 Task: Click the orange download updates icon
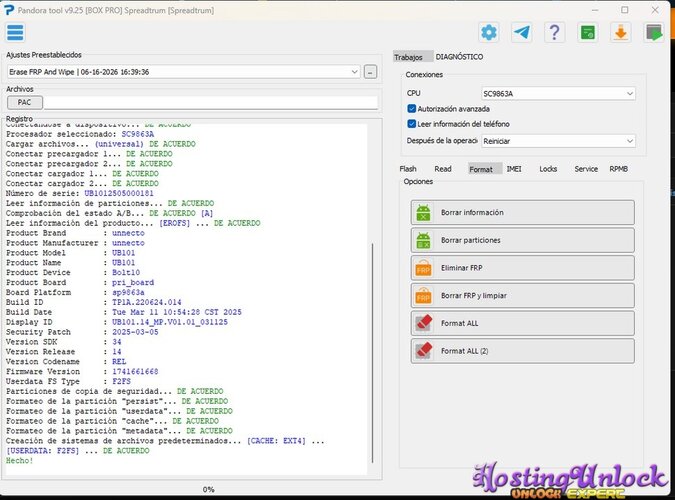coord(620,32)
